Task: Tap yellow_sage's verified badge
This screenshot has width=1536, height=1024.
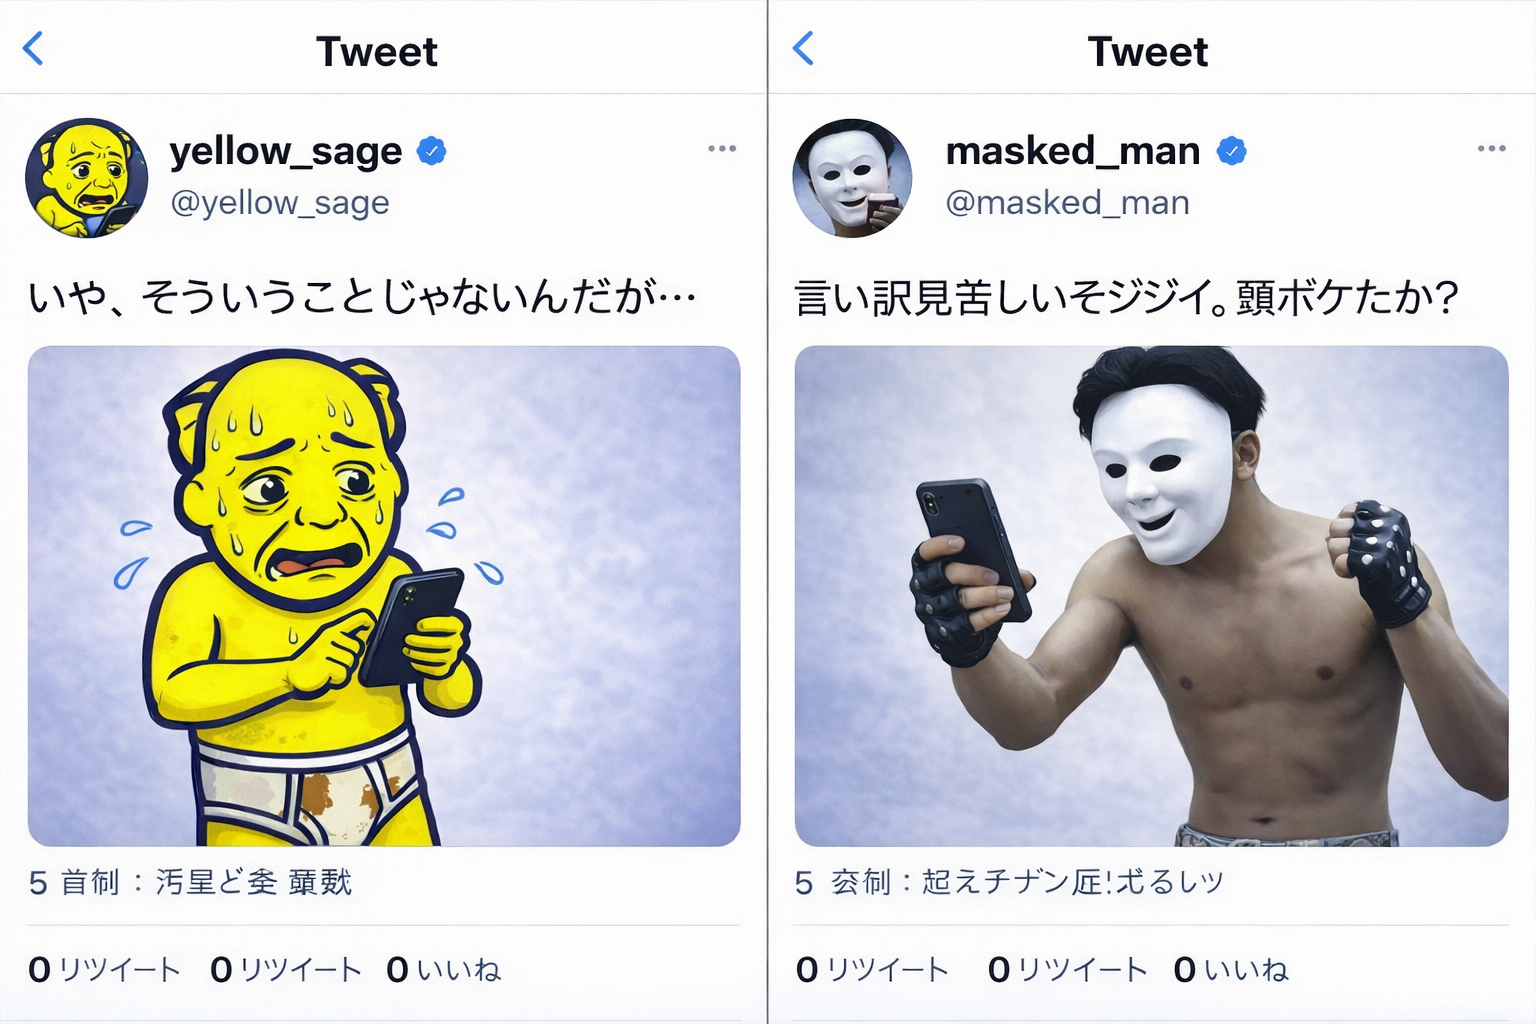Action: 431,151
